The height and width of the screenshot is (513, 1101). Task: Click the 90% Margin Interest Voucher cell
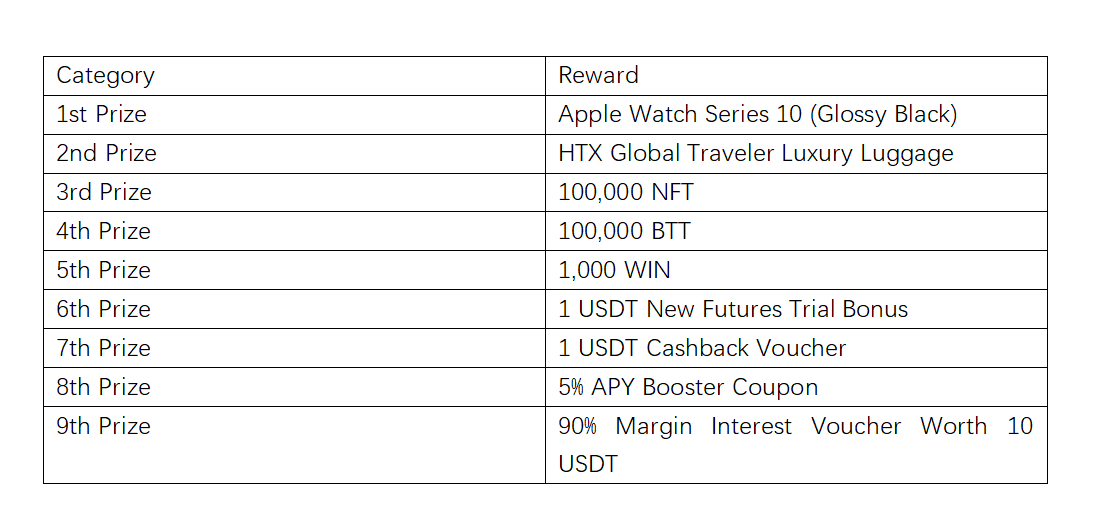coord(794,444)
